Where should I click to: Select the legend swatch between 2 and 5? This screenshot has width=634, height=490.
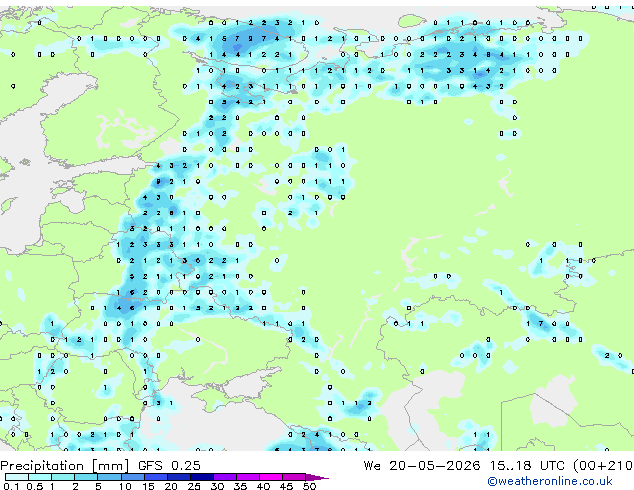(86, 477)
